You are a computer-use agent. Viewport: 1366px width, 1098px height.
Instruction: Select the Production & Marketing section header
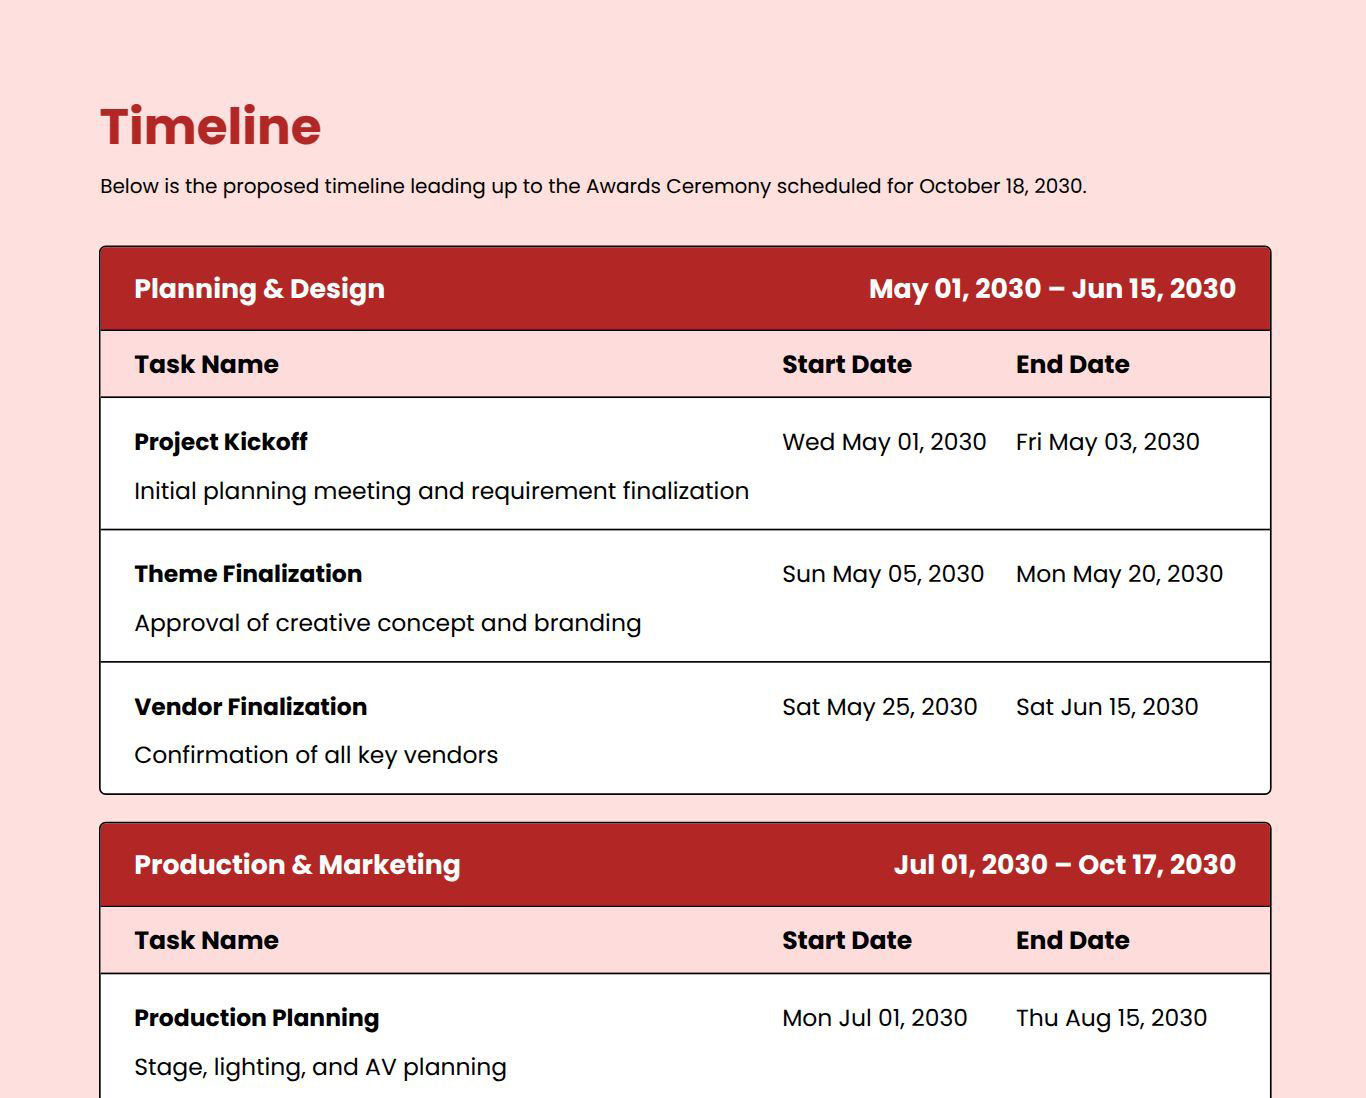[x=297, y=865]
